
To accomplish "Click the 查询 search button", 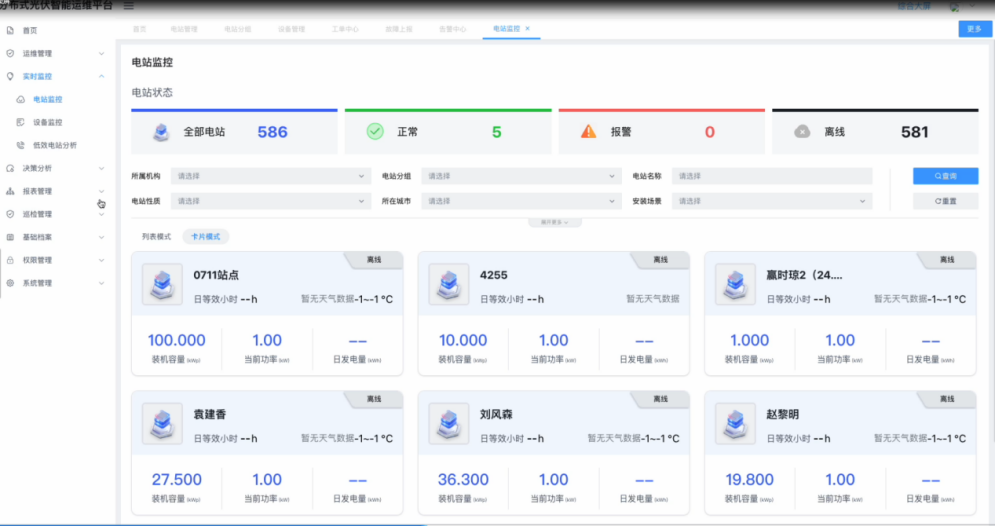I will coord(945,176).
